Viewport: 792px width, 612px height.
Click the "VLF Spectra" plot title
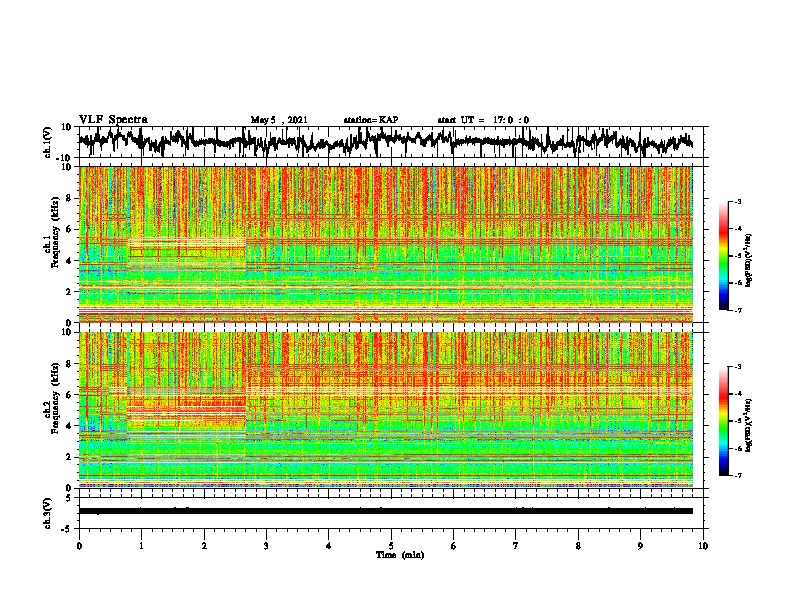pos(113,119)
